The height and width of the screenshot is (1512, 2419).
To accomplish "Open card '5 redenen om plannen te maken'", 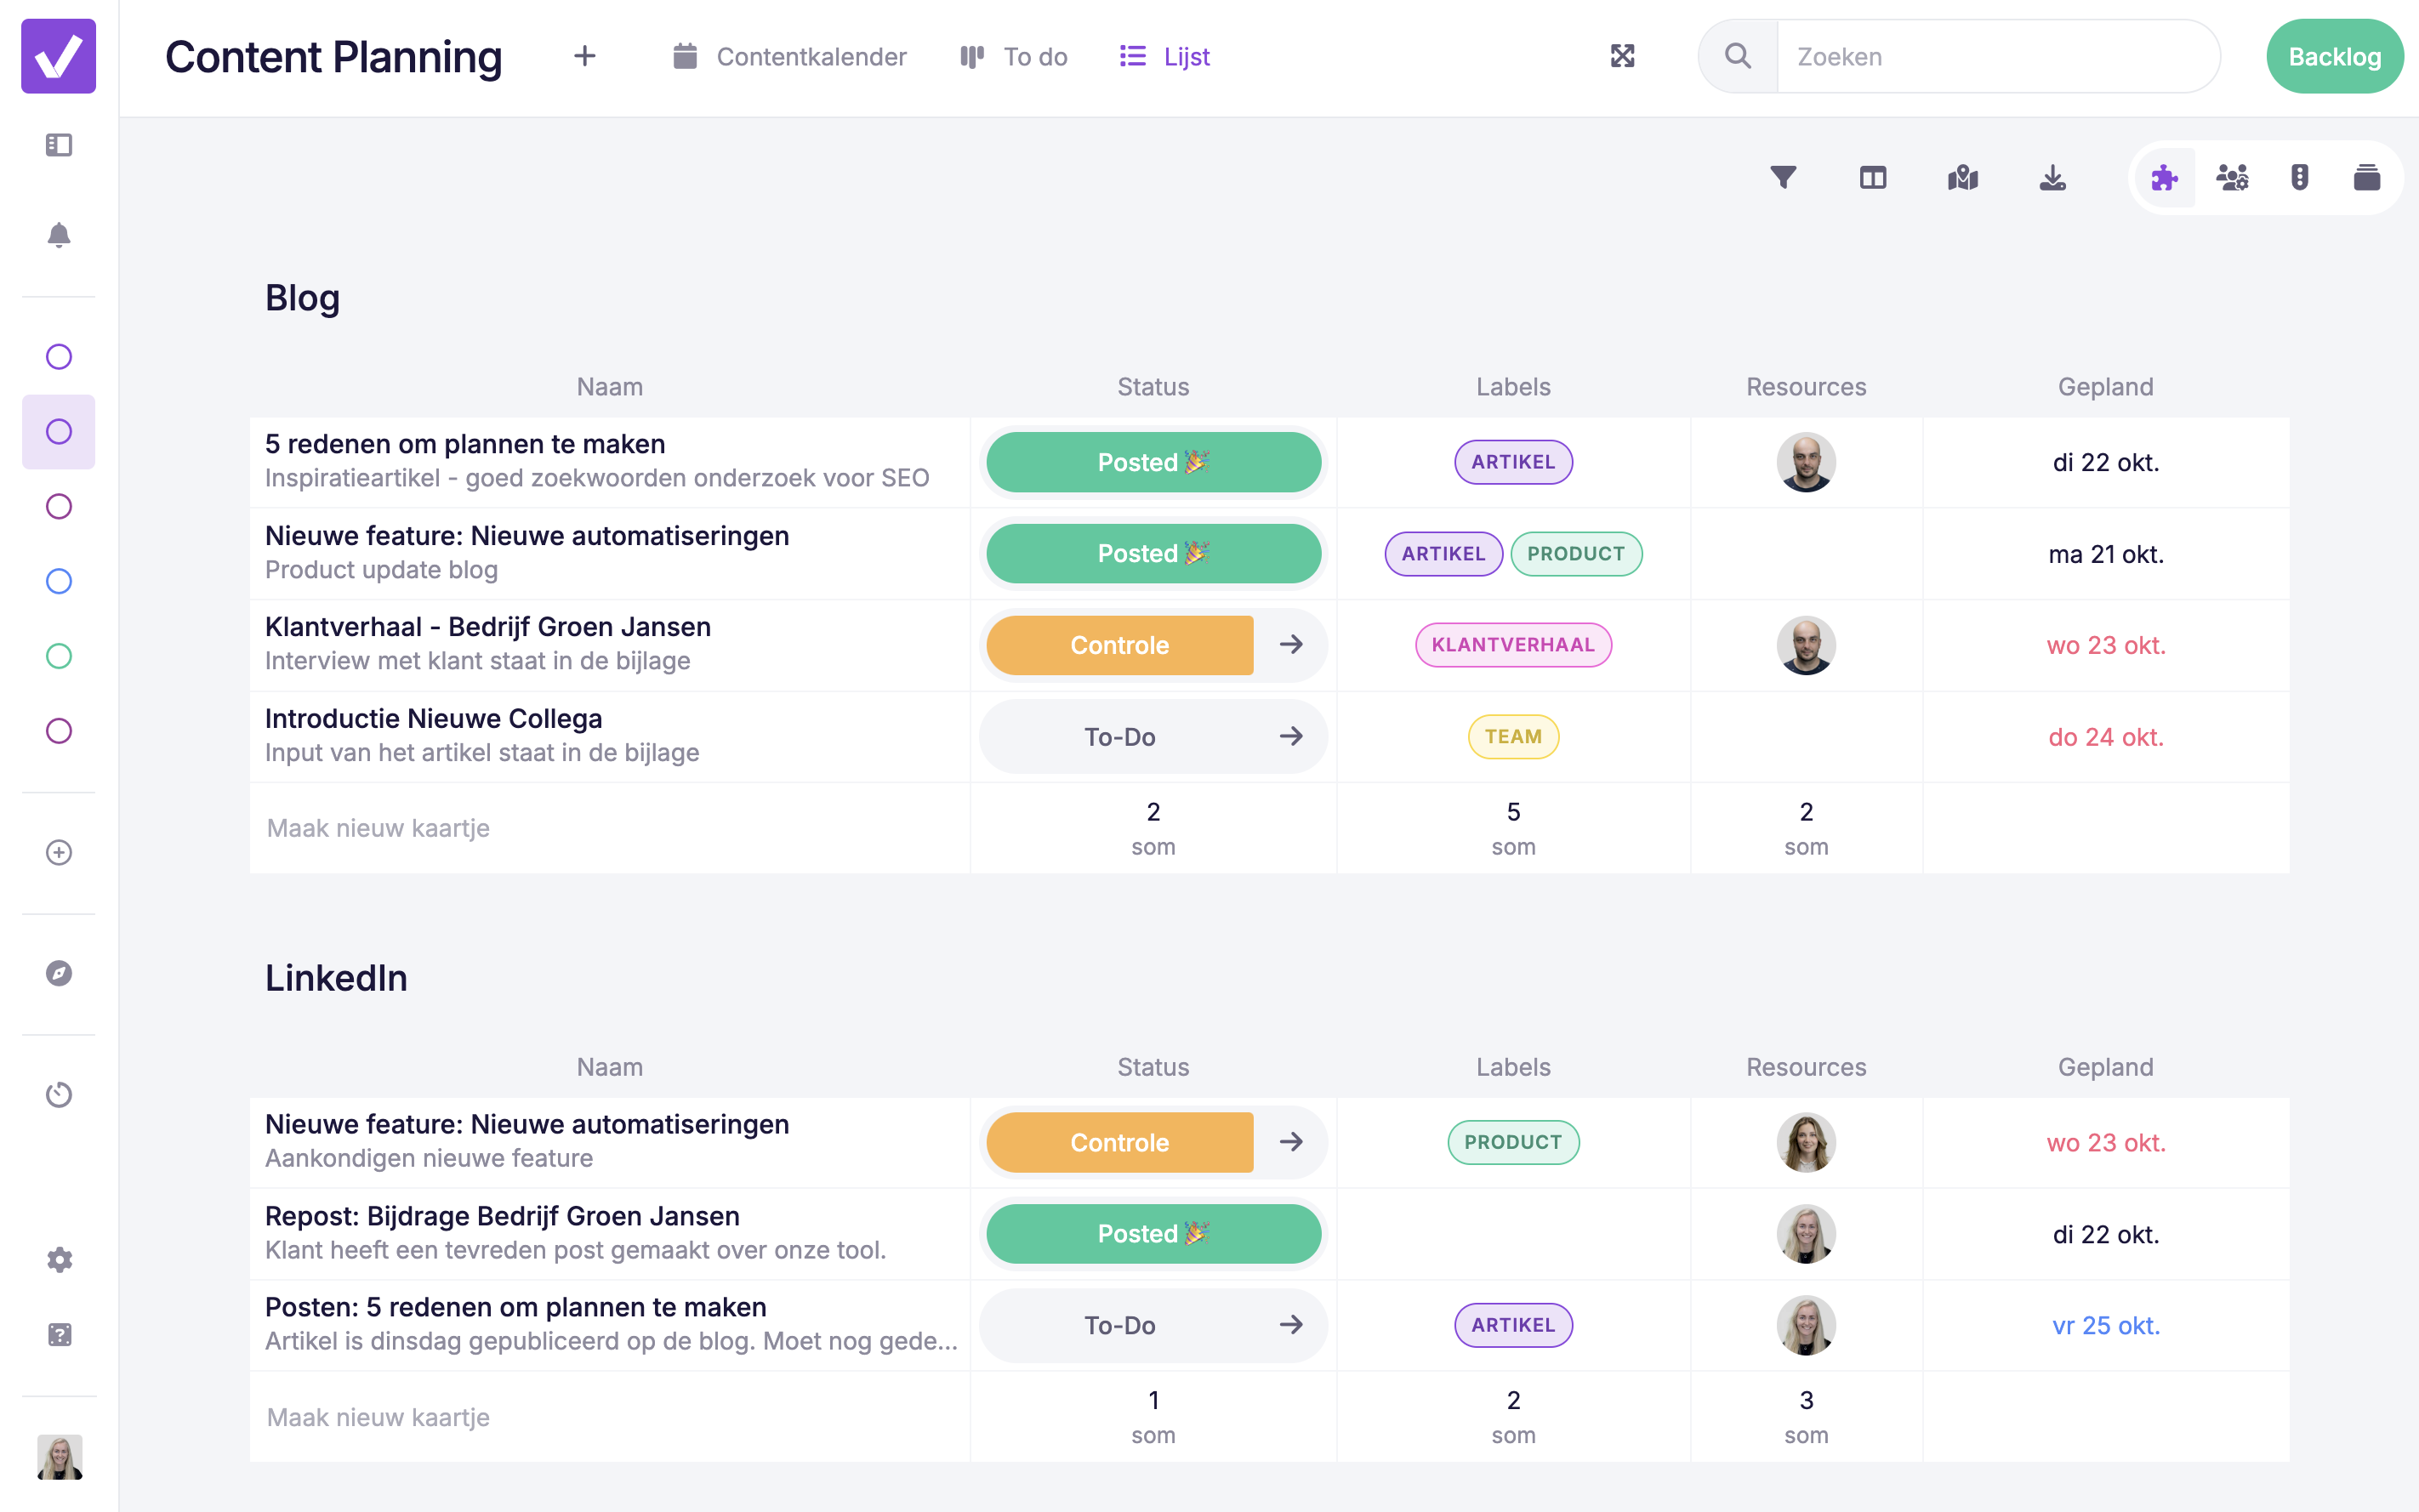I will pyautogui.click(x=465, y=444).
